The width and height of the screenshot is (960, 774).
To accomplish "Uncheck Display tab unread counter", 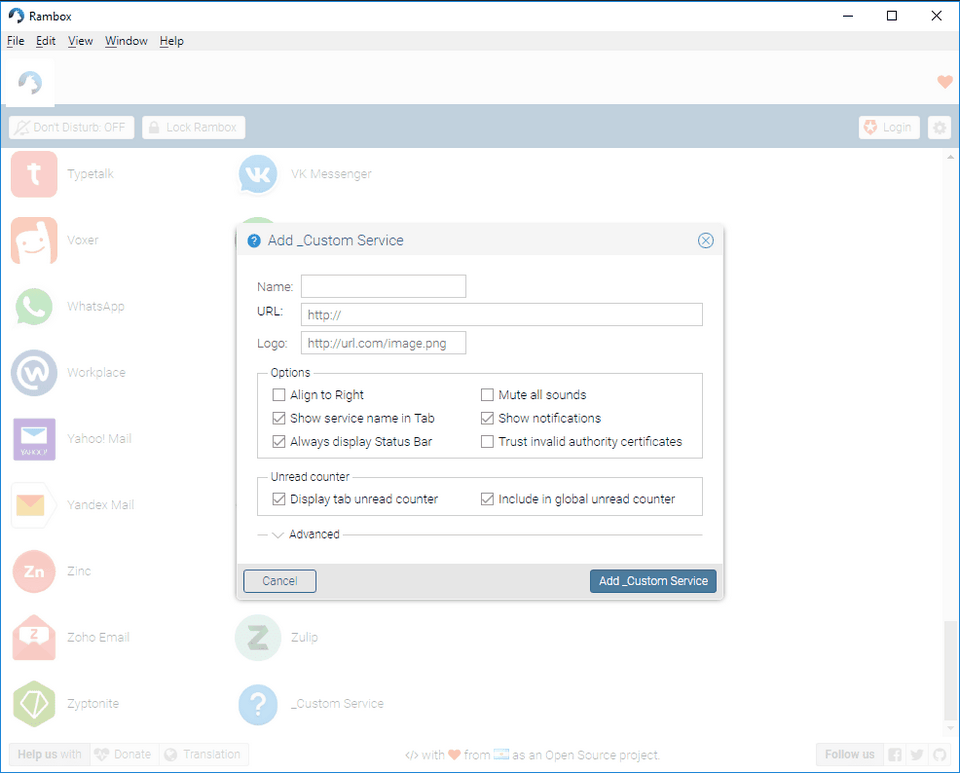I will point(279,499).
